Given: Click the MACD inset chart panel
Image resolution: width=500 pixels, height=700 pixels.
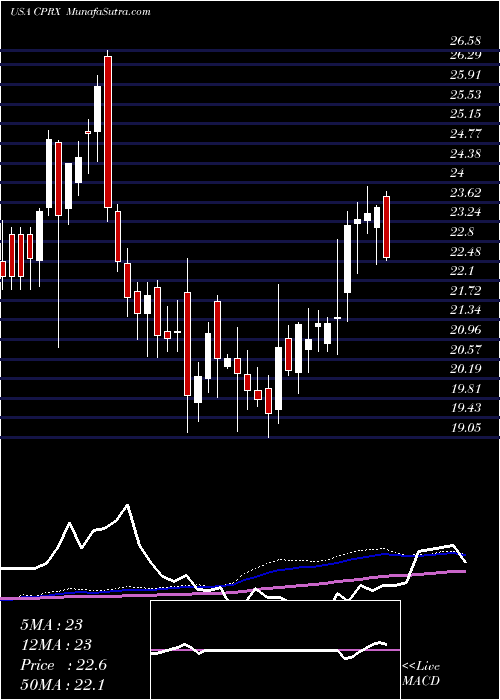Looking at the screenshot, I should 275,650.
